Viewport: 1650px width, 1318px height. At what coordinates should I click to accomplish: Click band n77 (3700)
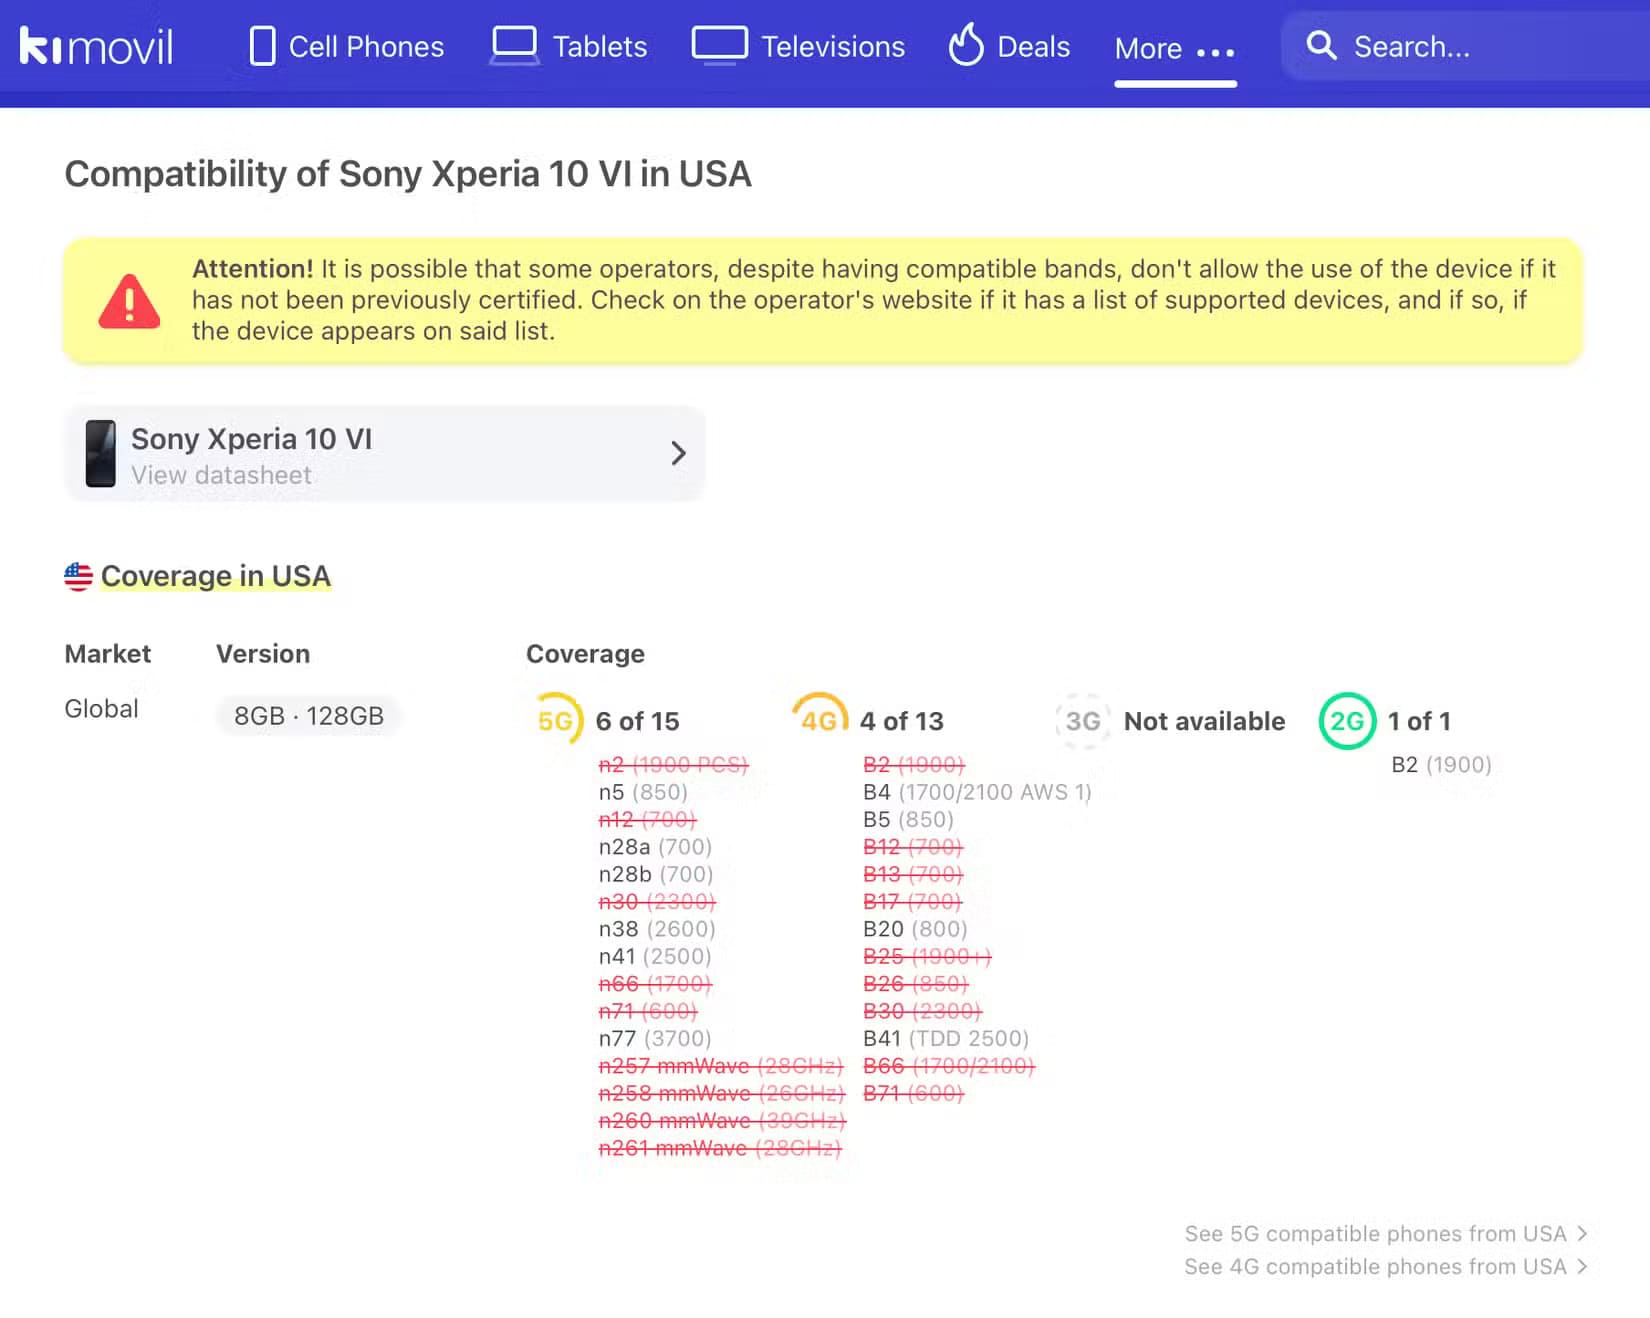click(x=655, y=1038)
